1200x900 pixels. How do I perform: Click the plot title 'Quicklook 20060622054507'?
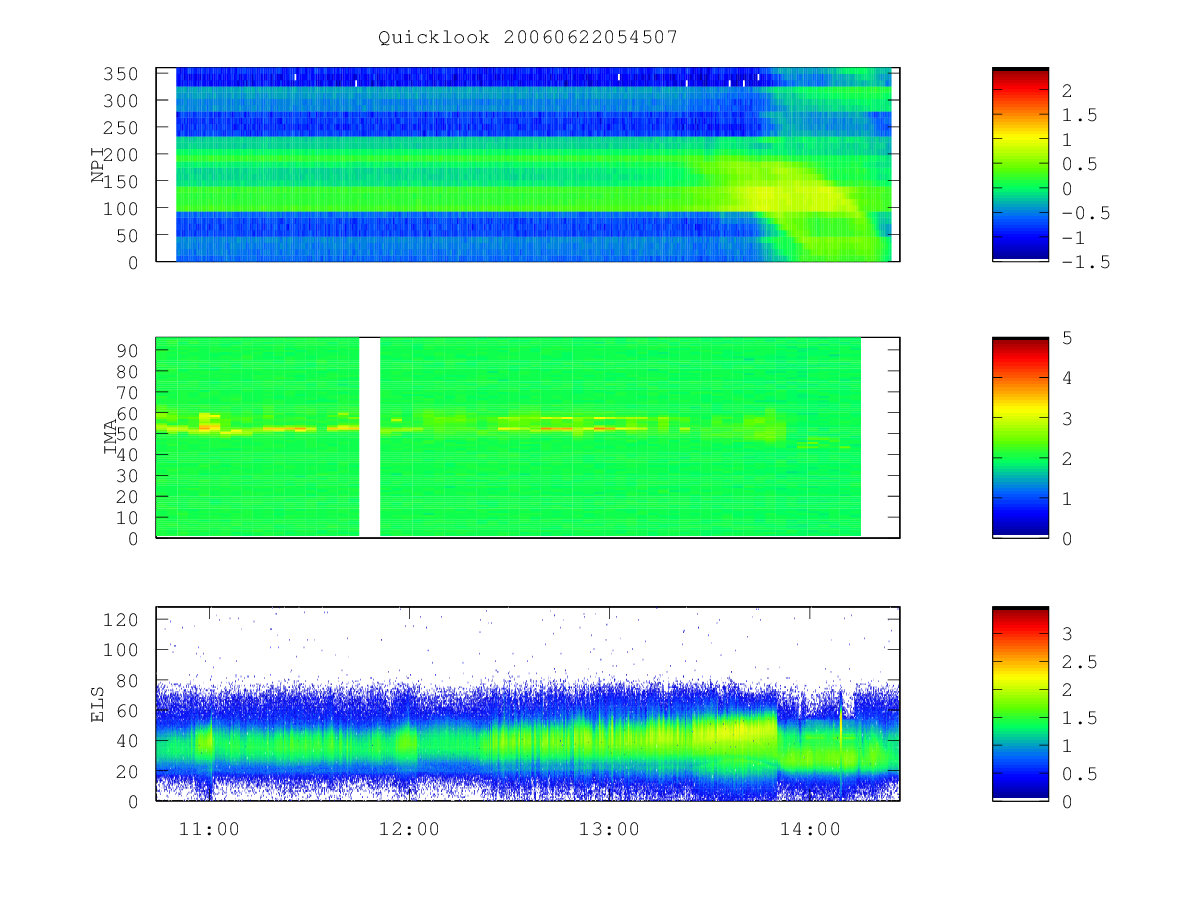pos(528,37)
